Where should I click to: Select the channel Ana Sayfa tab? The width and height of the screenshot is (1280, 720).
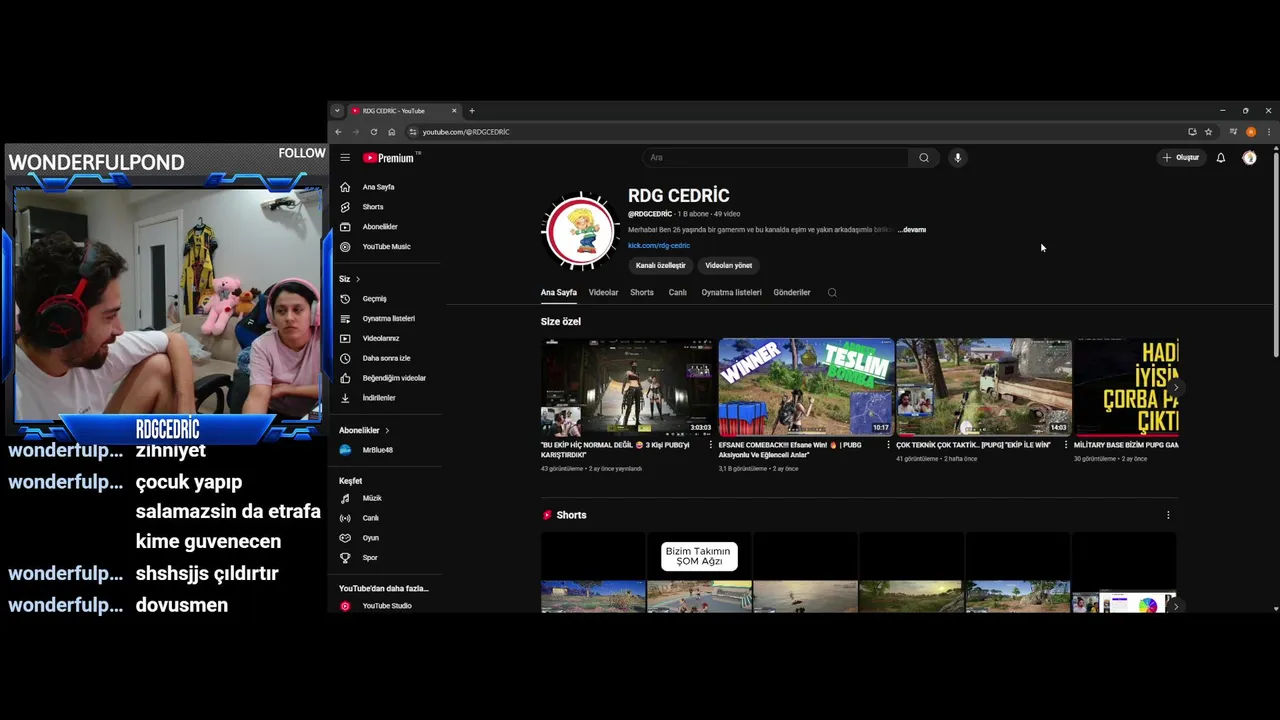[x=559, y=293]
